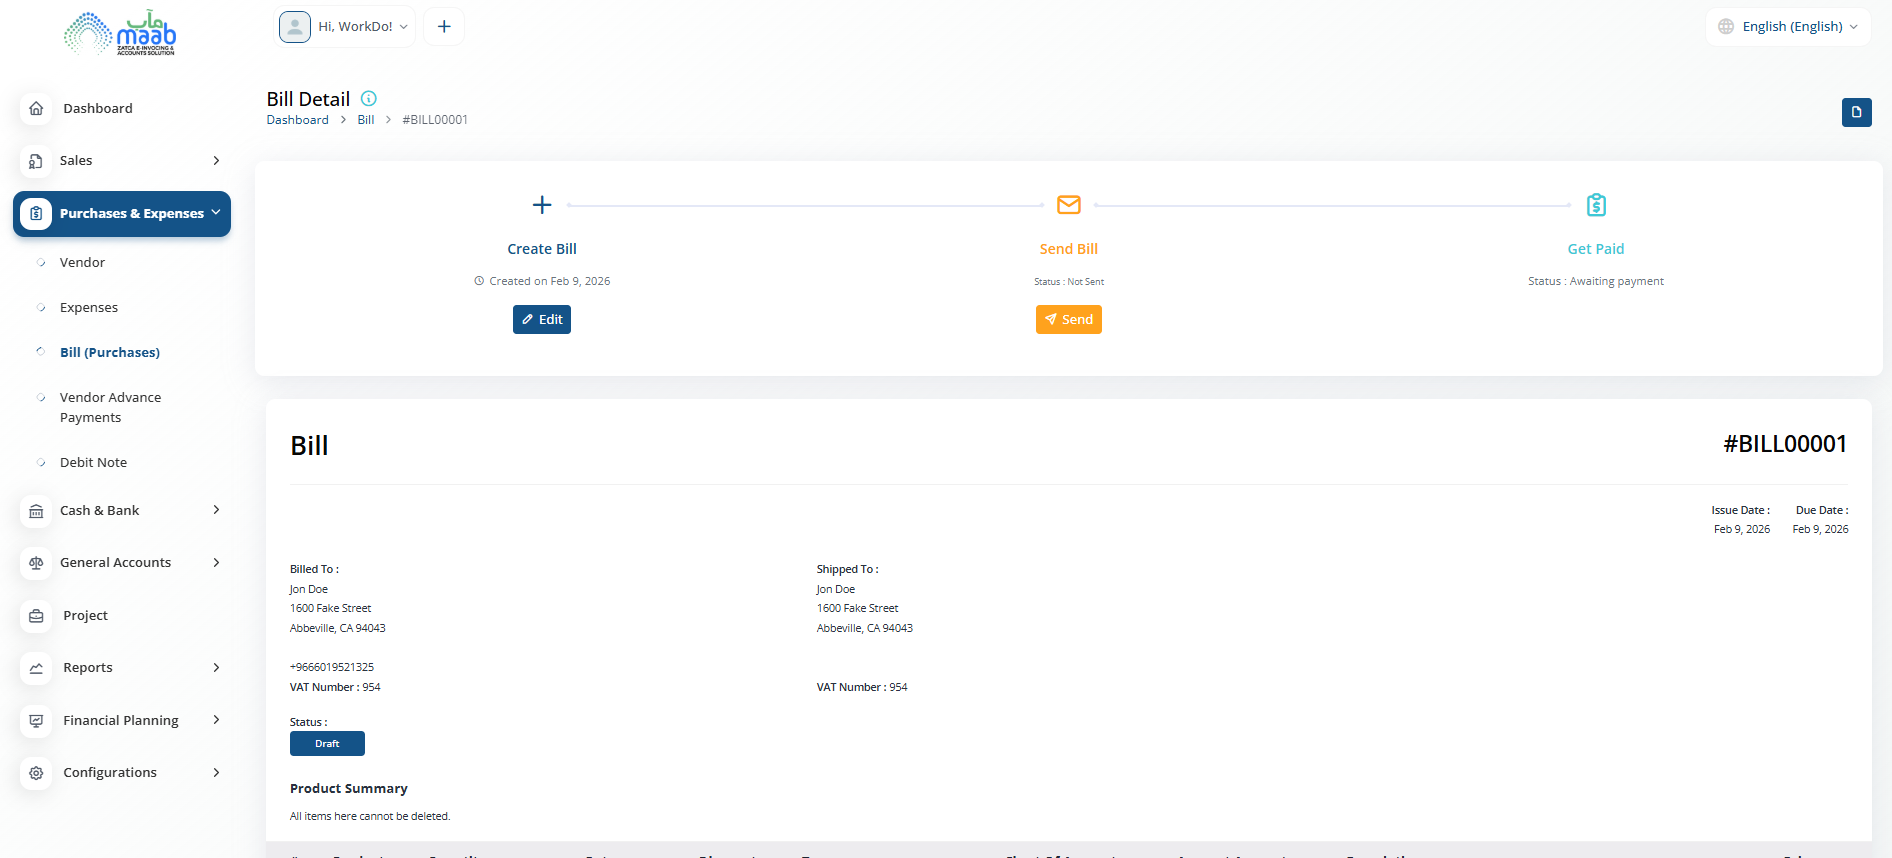
Task: Click the user avatar icon
Action: tap(295, 27)
